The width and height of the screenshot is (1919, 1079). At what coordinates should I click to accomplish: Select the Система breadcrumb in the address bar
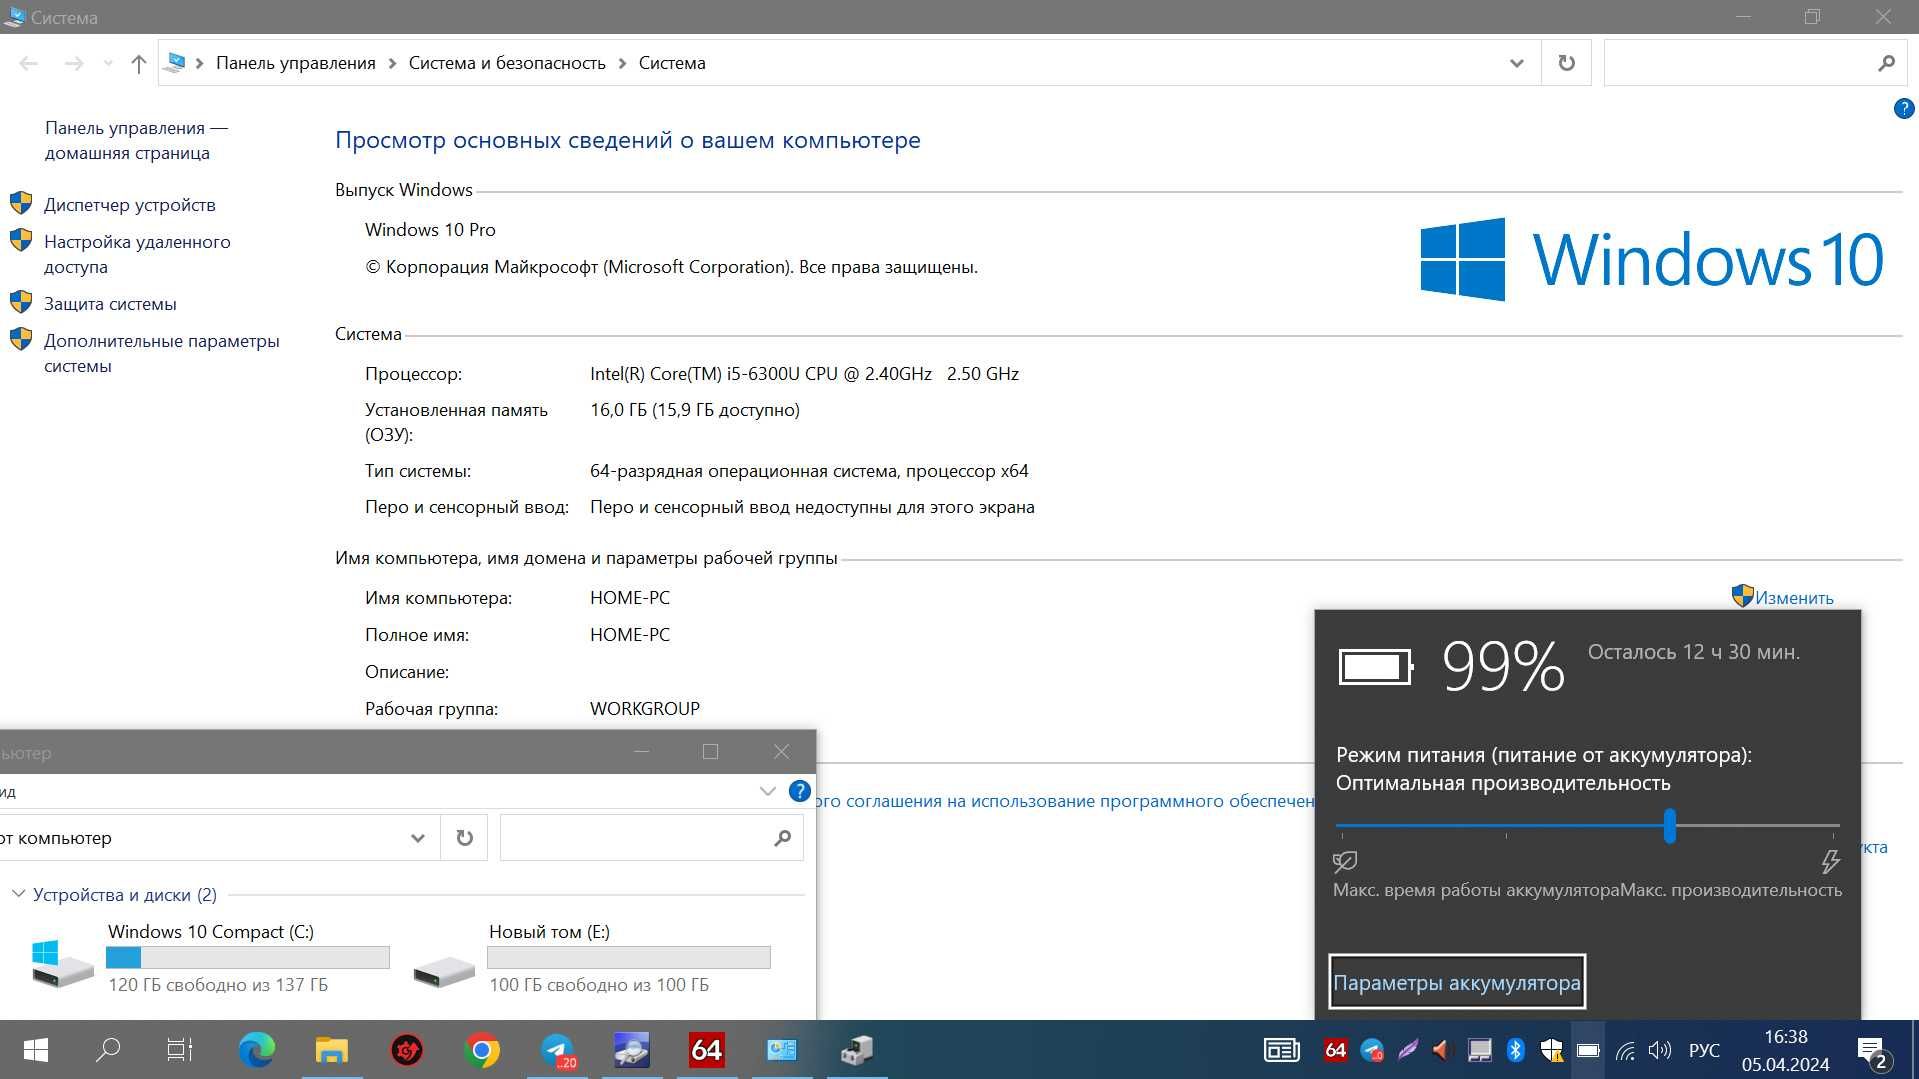[672, 63]
